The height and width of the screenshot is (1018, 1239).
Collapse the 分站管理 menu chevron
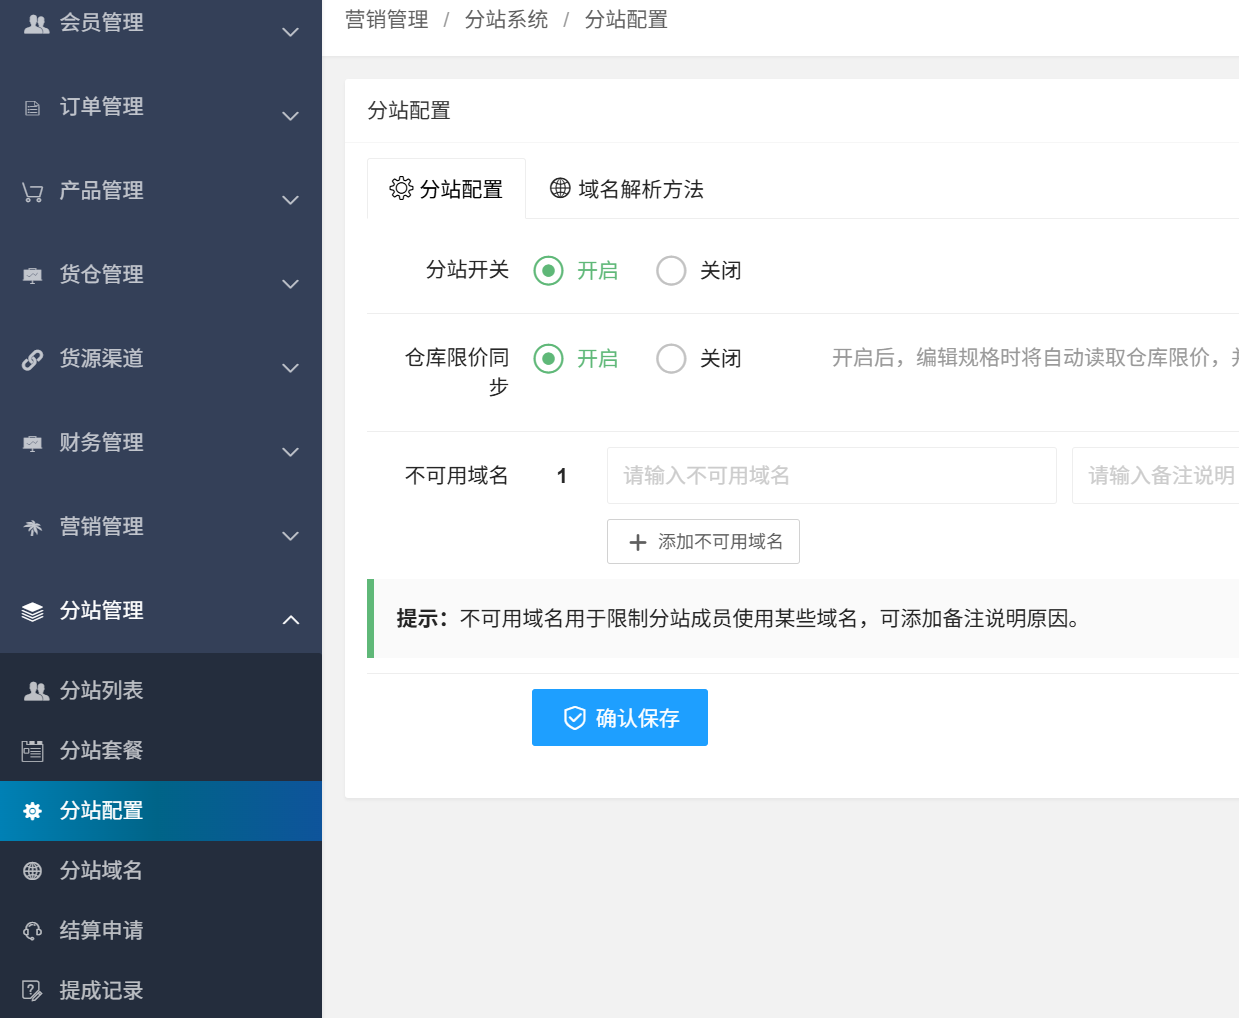[x=291, y=620]
